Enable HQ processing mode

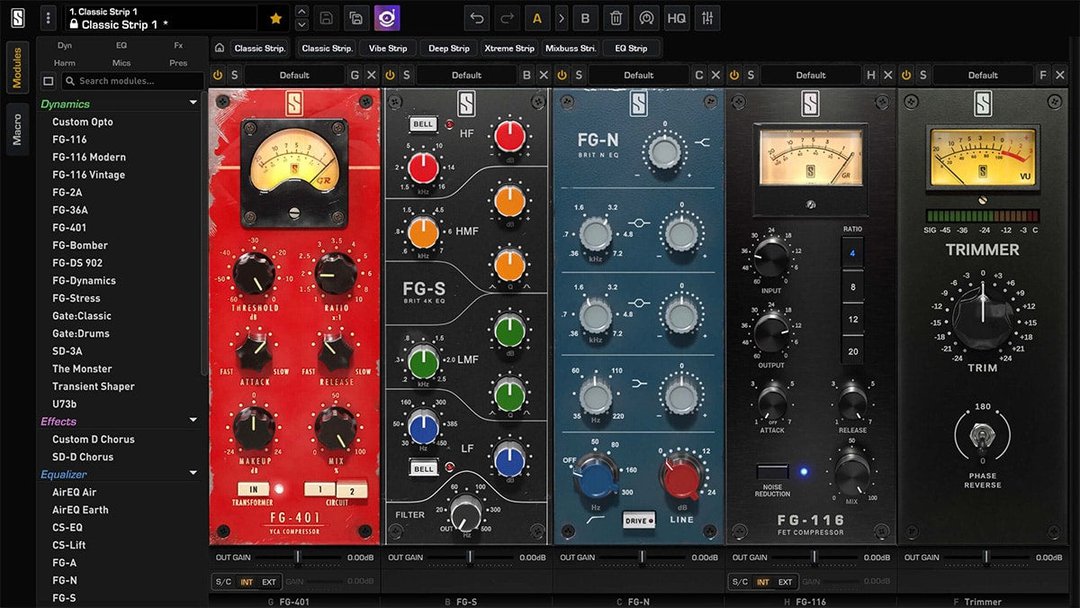pos(676,17)
